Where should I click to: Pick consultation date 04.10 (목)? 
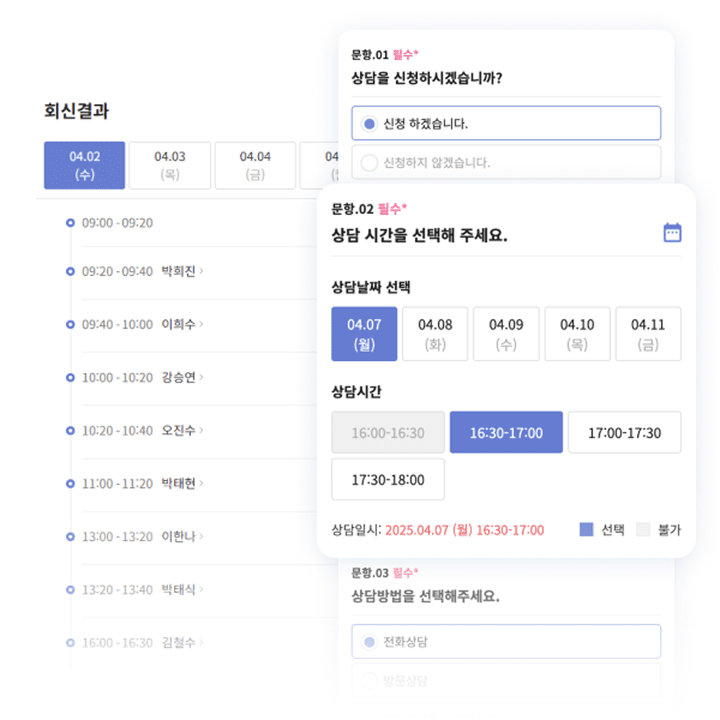[577, 334]
